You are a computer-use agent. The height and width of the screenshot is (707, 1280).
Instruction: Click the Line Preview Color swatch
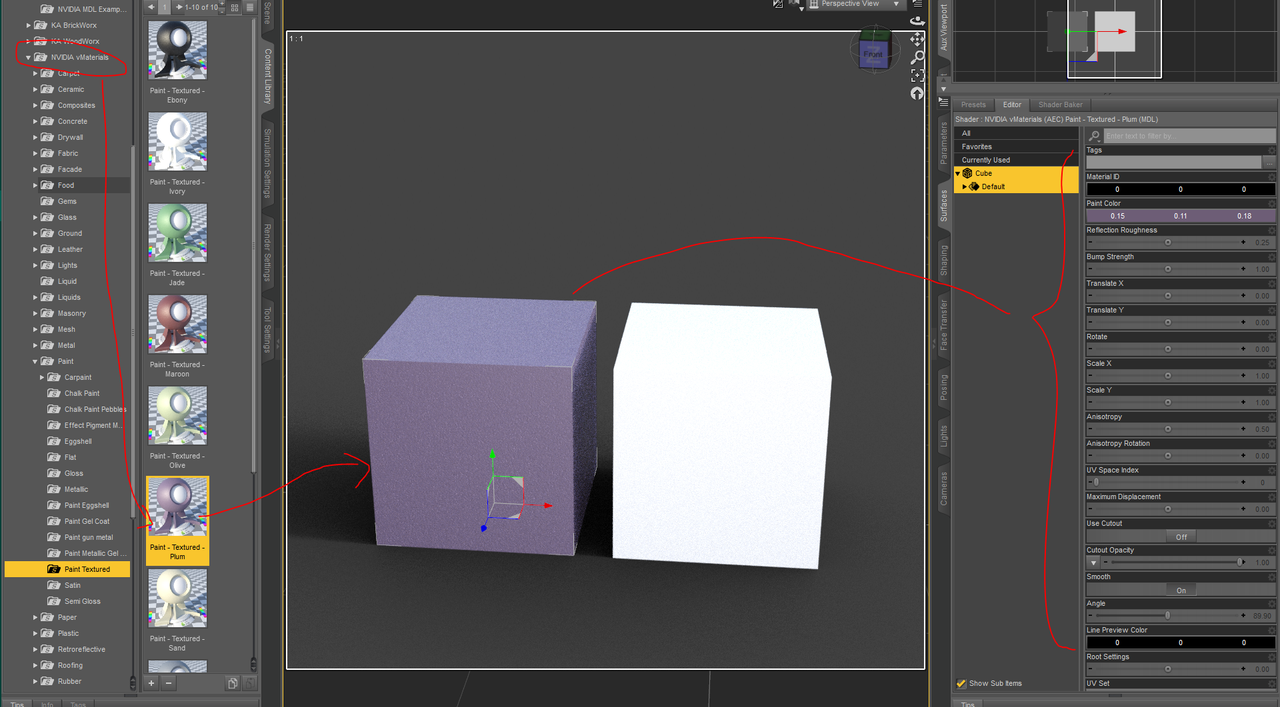pyautogui.click(x=1181, y=643)
